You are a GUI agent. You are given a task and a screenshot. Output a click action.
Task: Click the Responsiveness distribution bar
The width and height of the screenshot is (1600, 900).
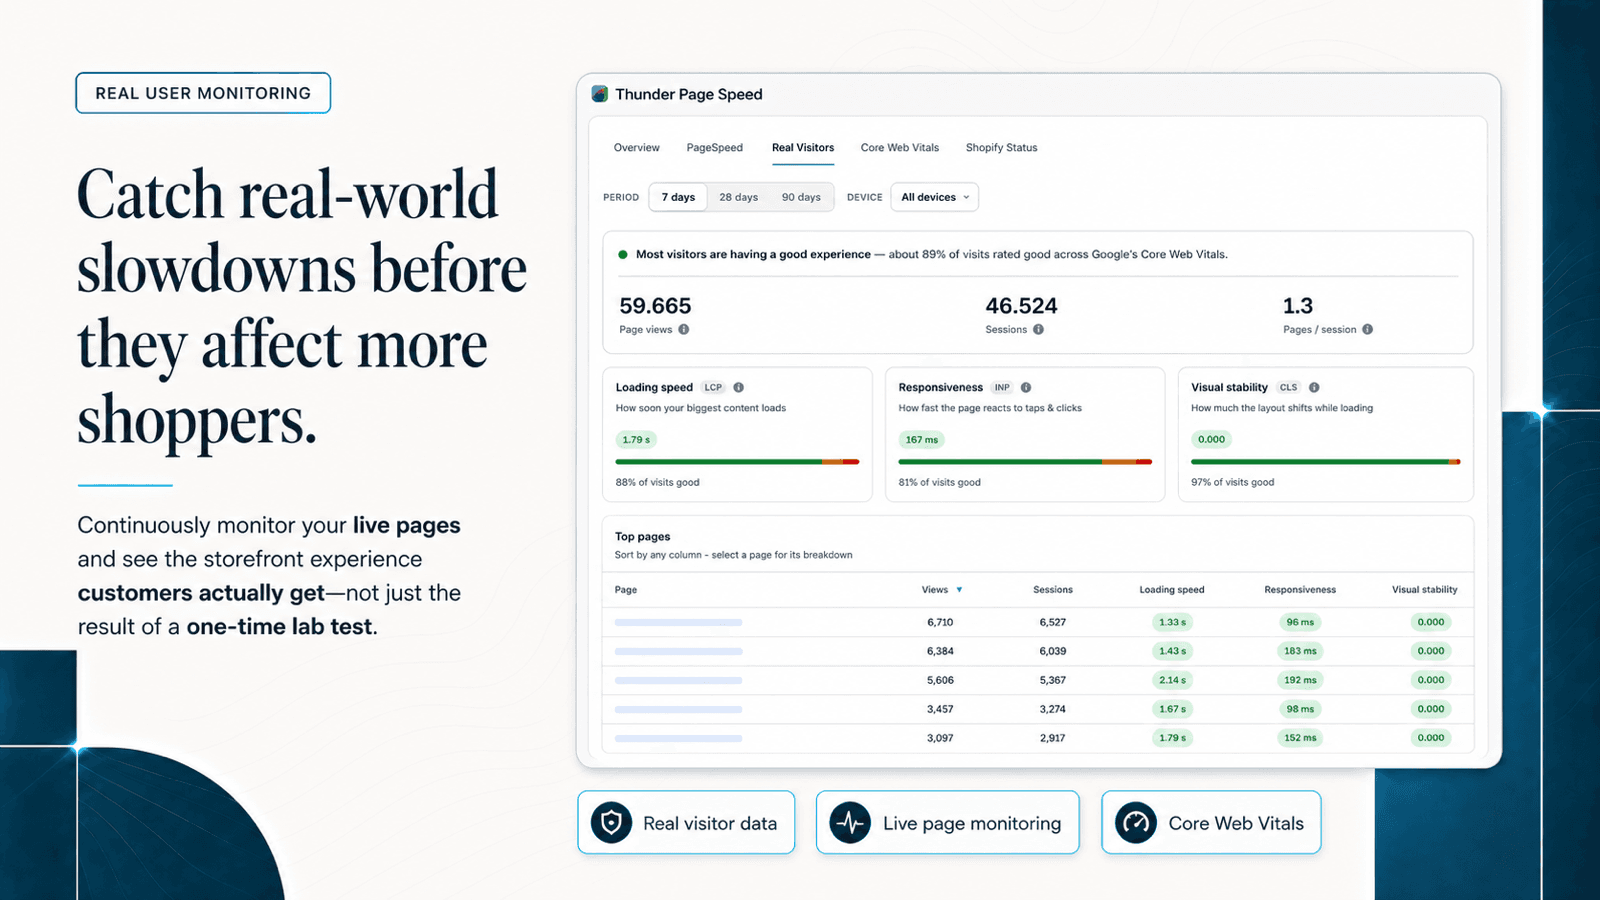coord(1025,462)
